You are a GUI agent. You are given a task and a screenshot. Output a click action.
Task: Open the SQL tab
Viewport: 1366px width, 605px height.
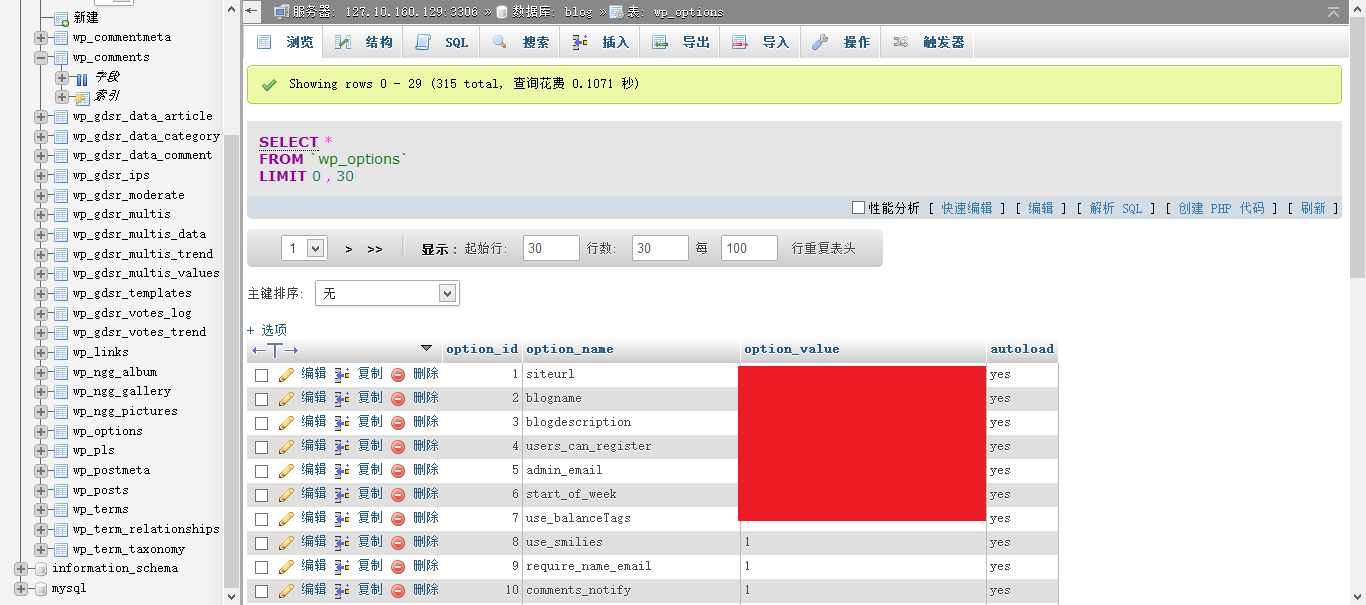(443, 42)
